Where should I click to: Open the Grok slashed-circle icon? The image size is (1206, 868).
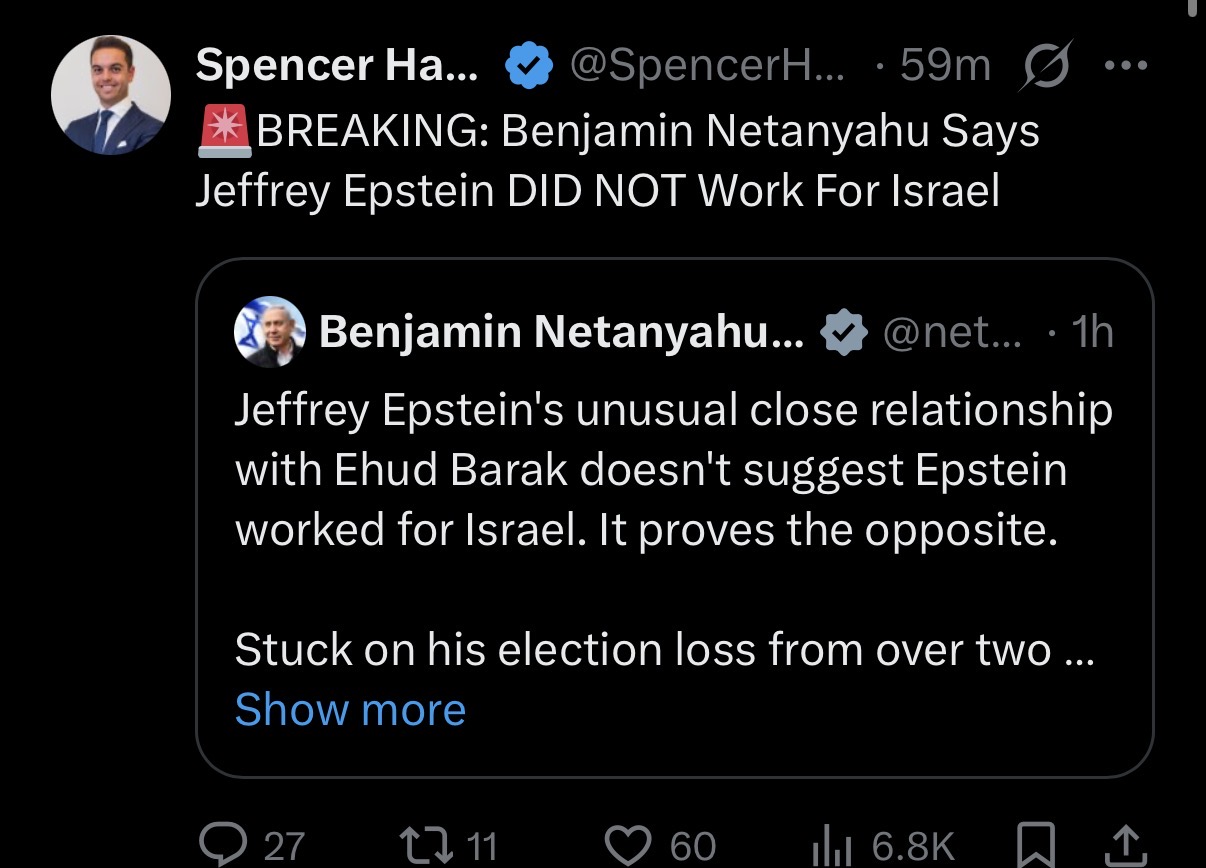pyautogui.click(x=1045, y=67)
